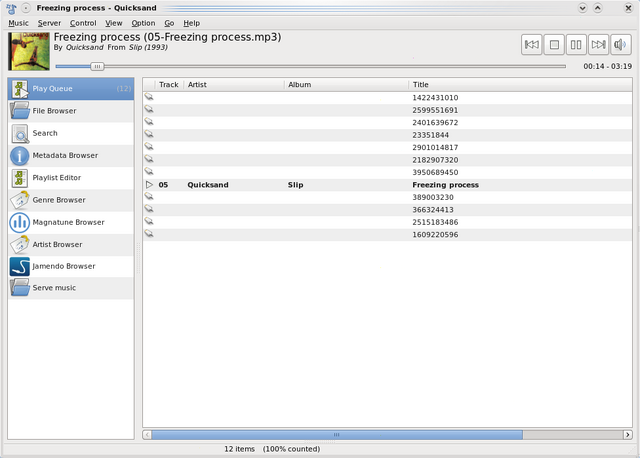Sort the queue by Title column
640x458 pixels.
(520, 85)
